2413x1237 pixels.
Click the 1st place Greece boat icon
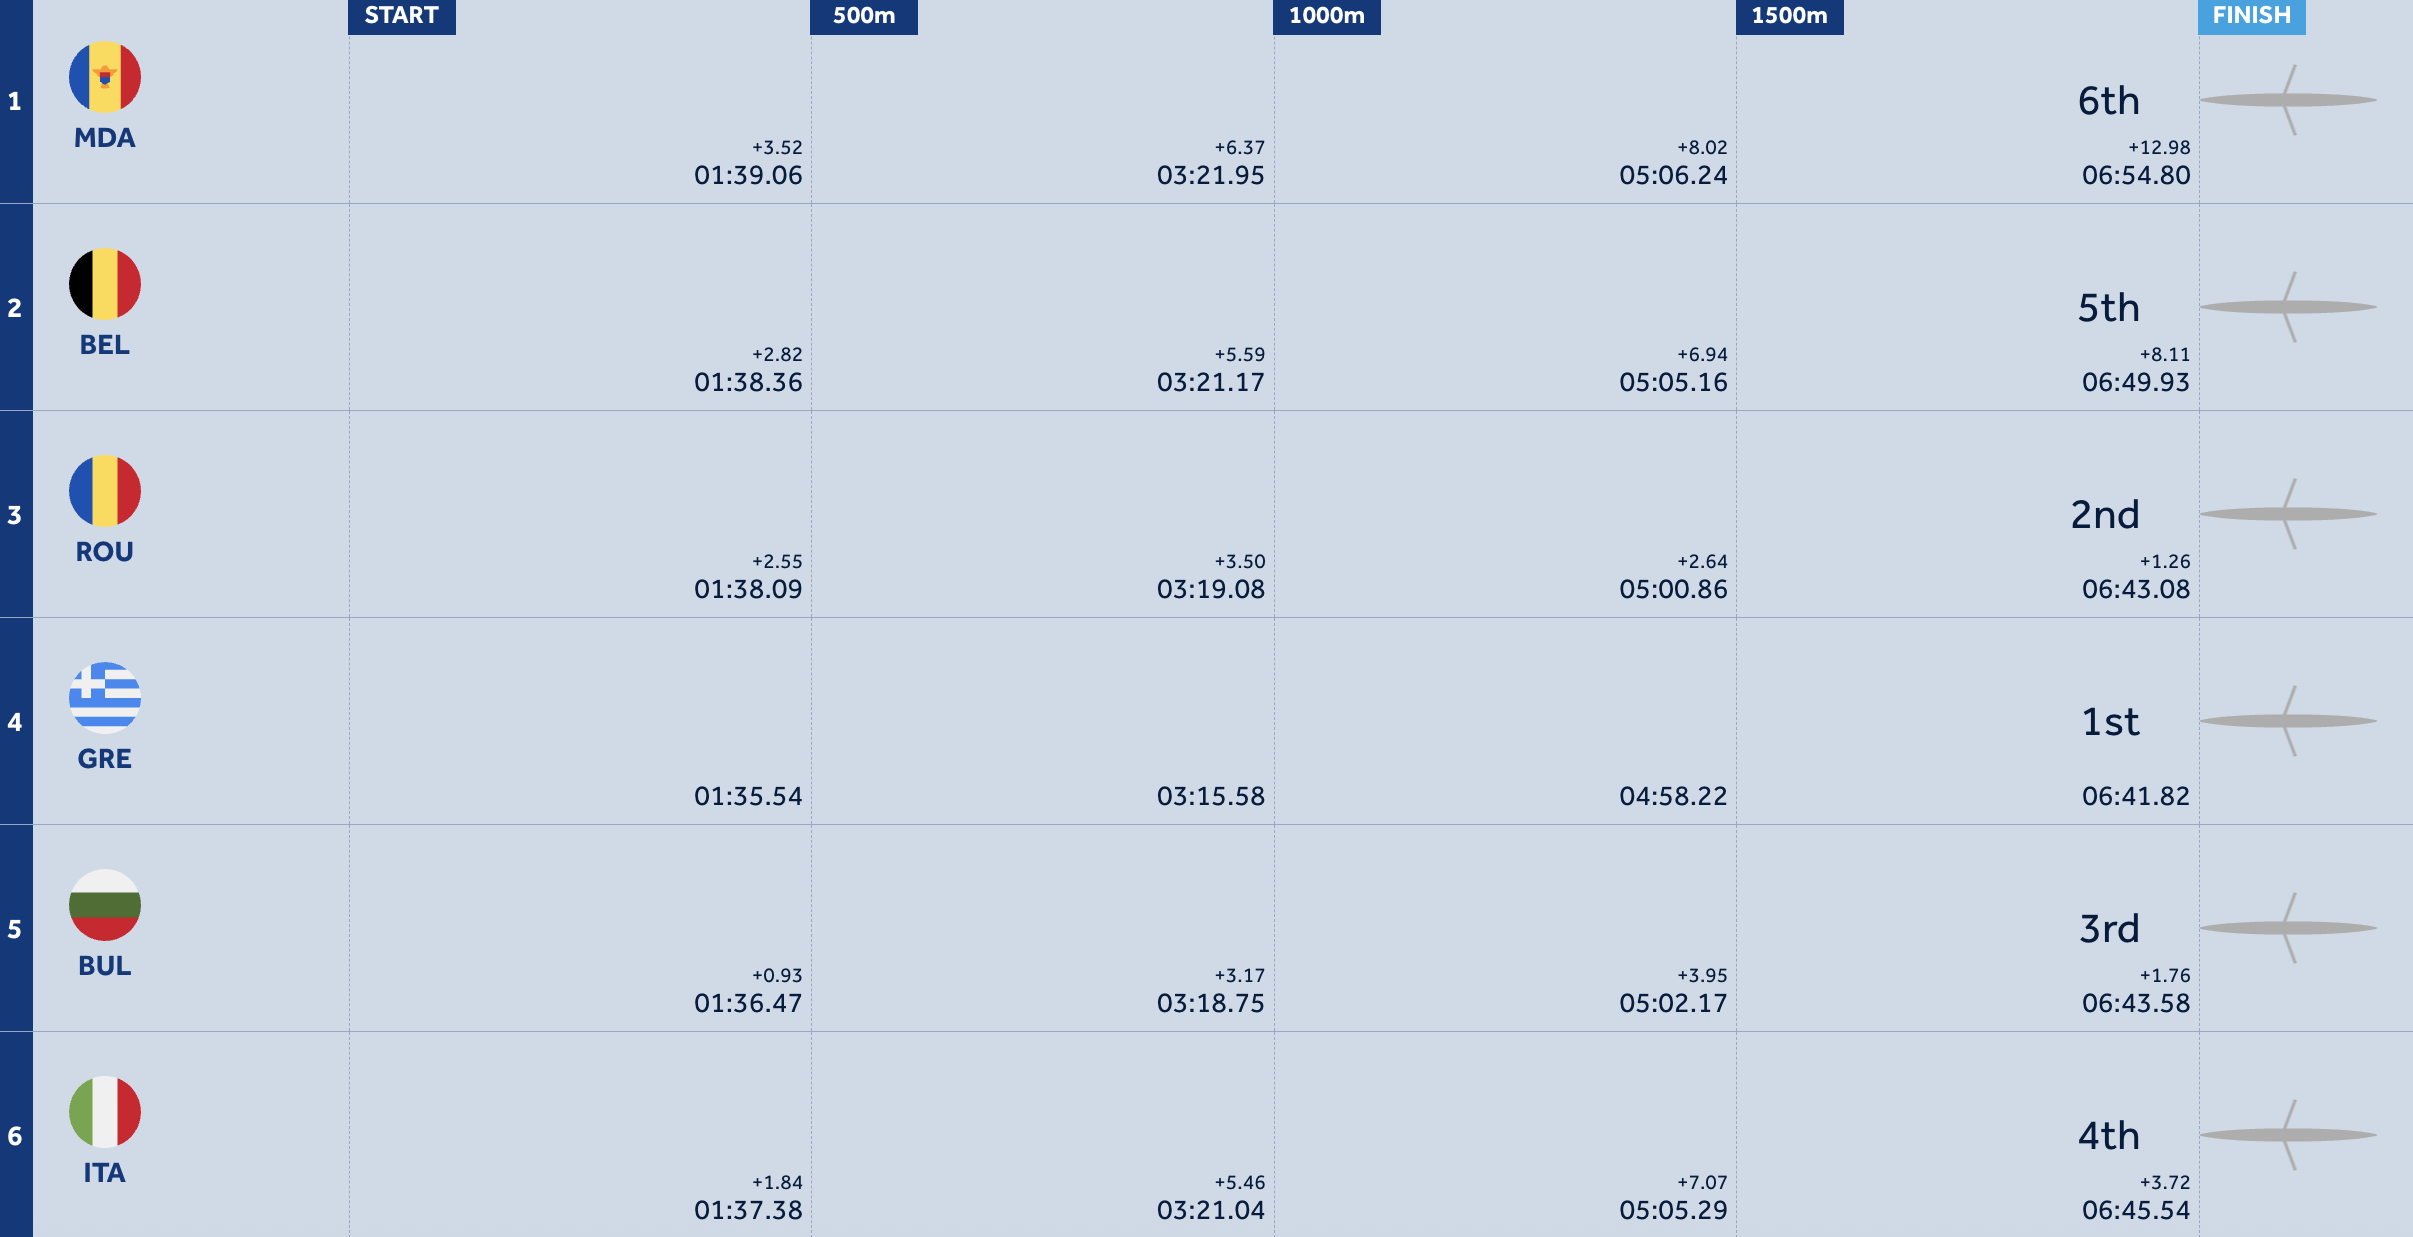tap(2288, 721)
